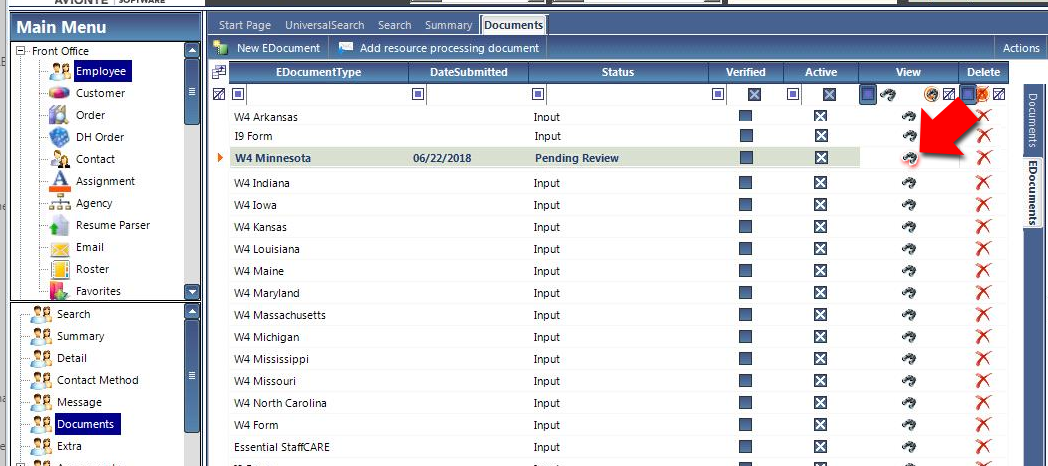Toggle the Verified filter checkbox in filter row
1048x466 pixels.
755,95
